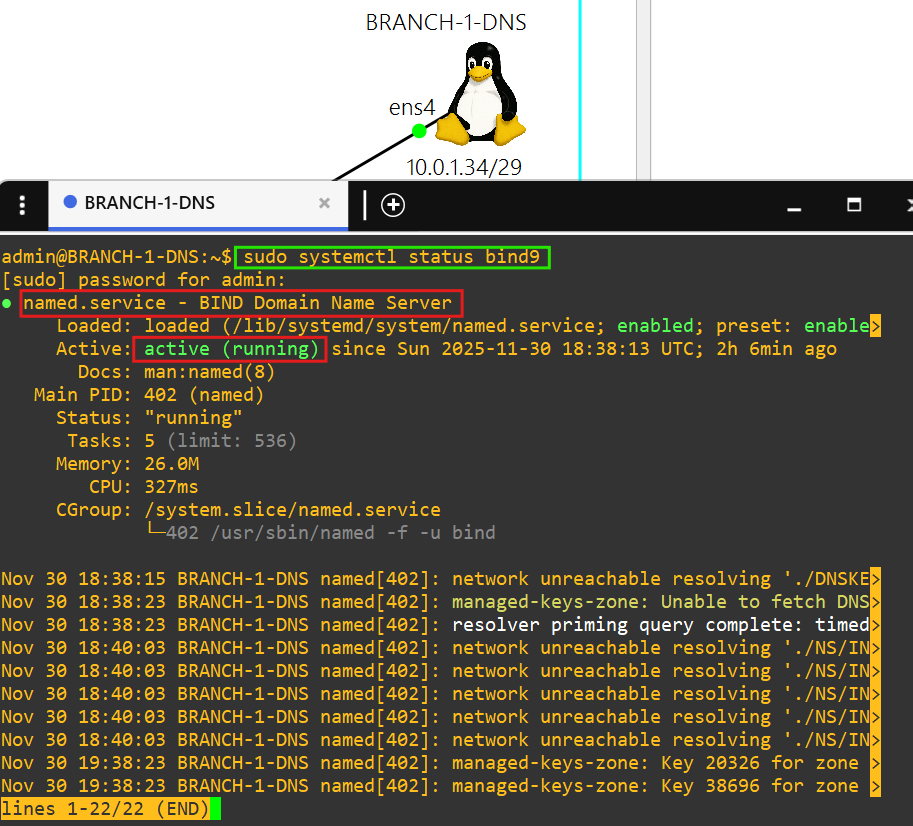Screen dimensions: 913x826
Task: Close the BRANCH-1-DNS terminal tab
Action: click(324, 203)
